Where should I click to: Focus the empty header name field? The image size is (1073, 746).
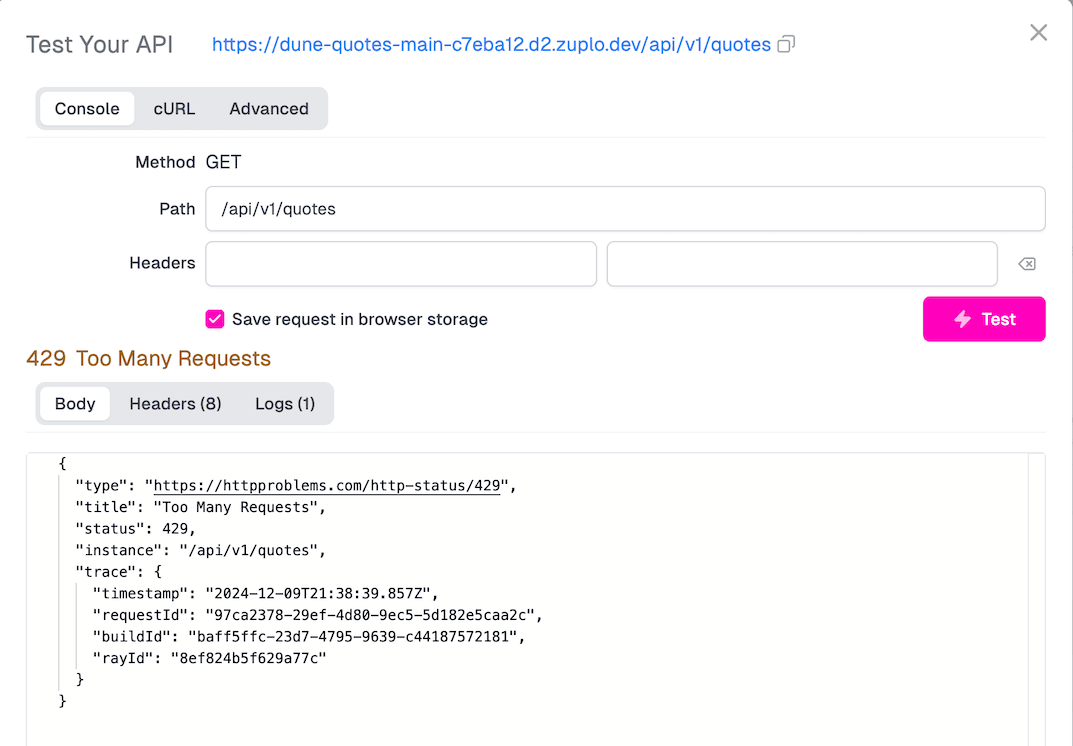click(x=400, y=263)
